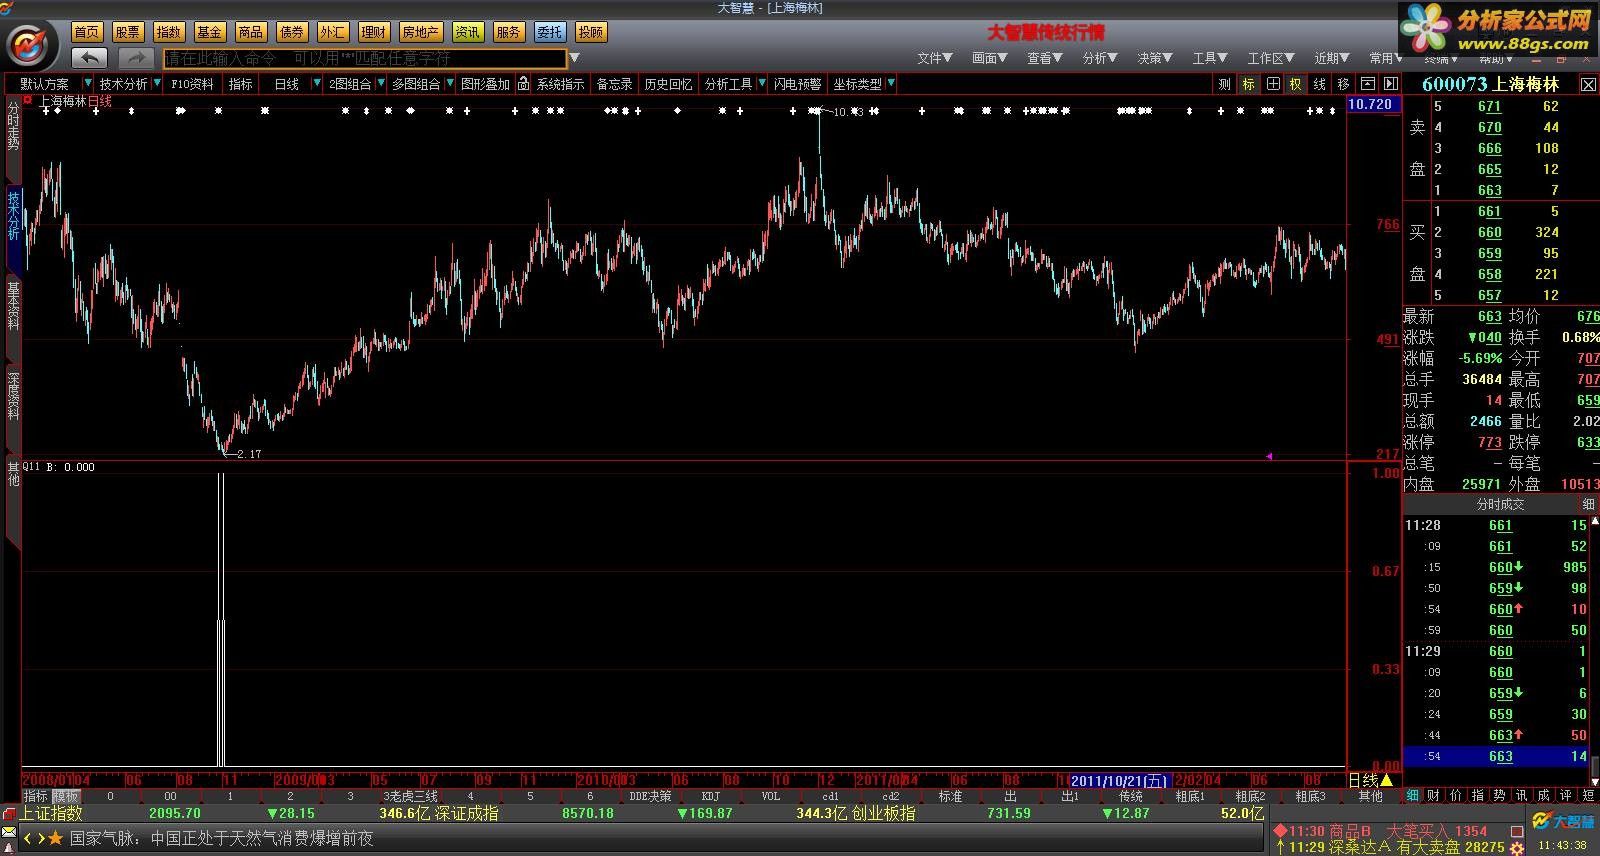Click the 细 button beside 分时成交 header
The image size is (1600, 856).
pos(1588,504)
